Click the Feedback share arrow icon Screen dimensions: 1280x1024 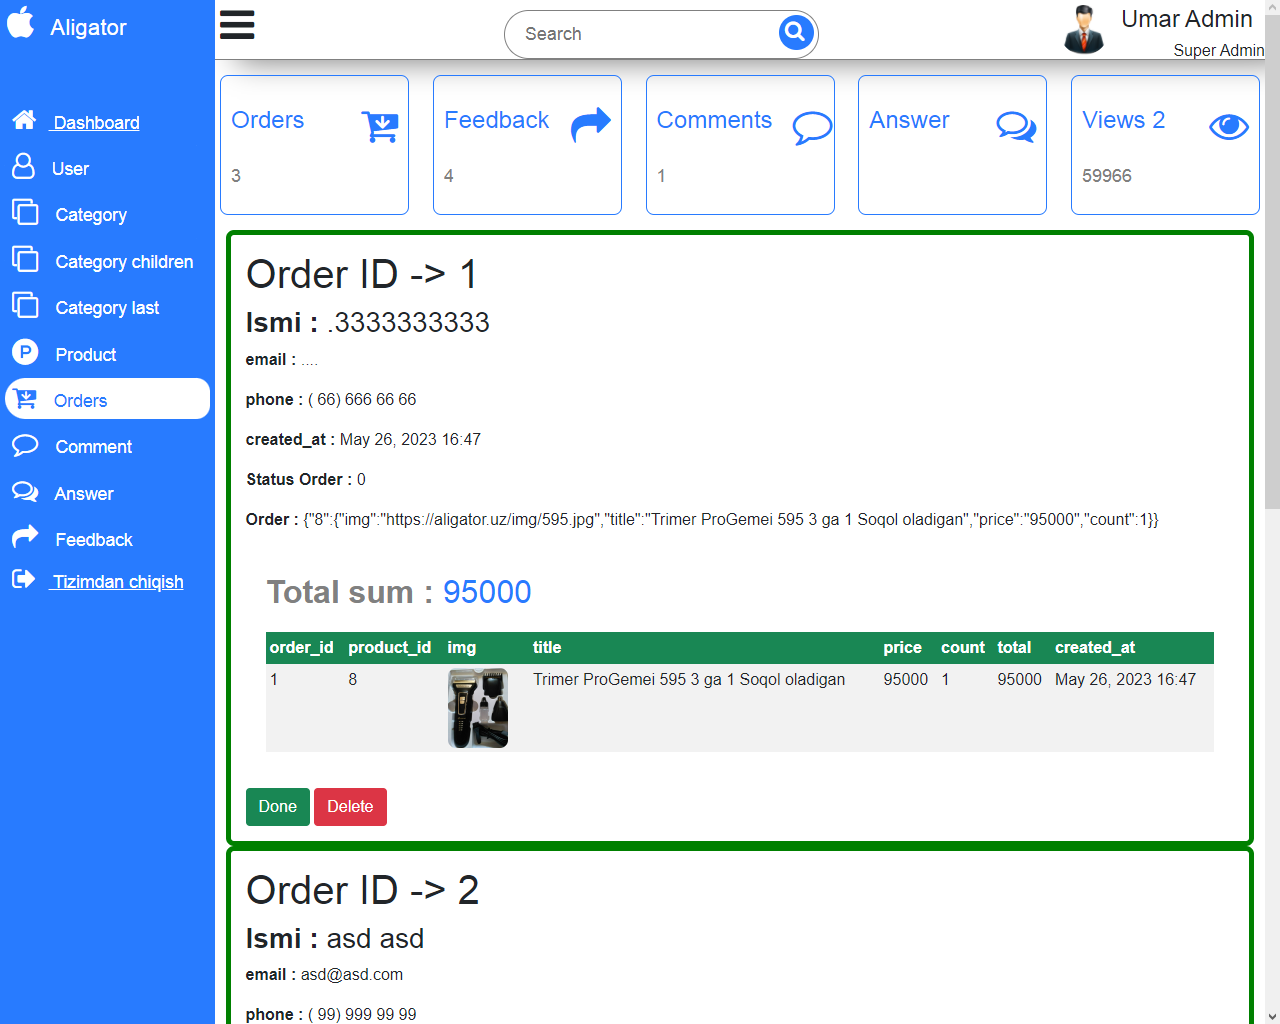point(590,125)
